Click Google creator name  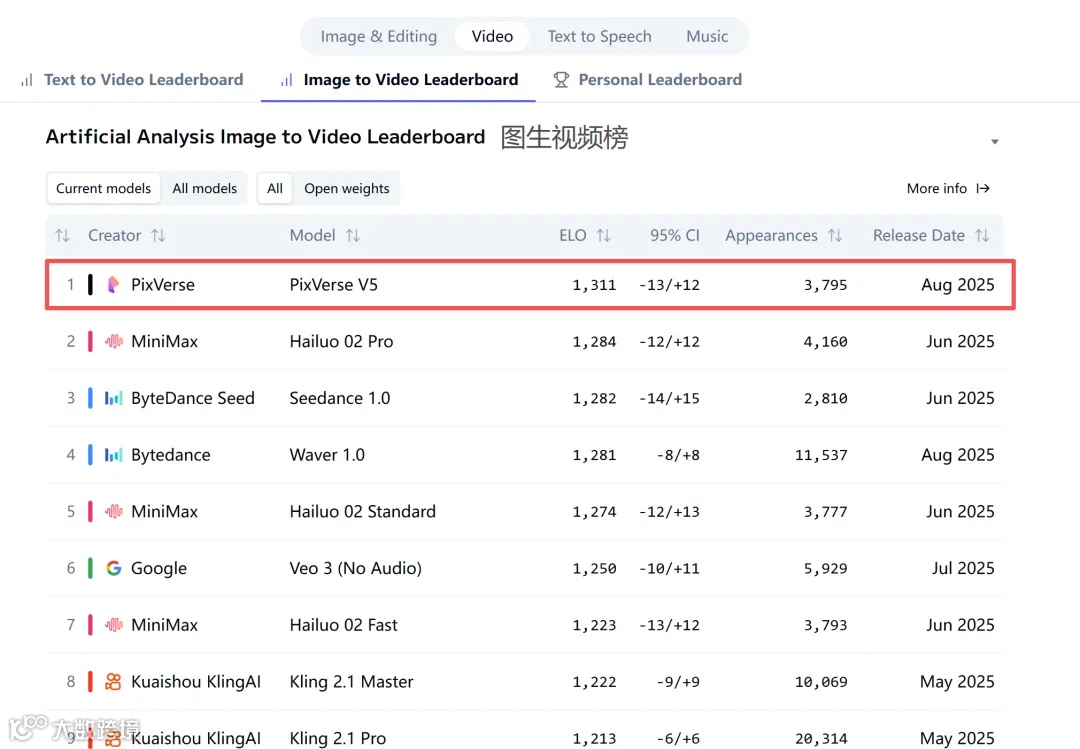159,568
